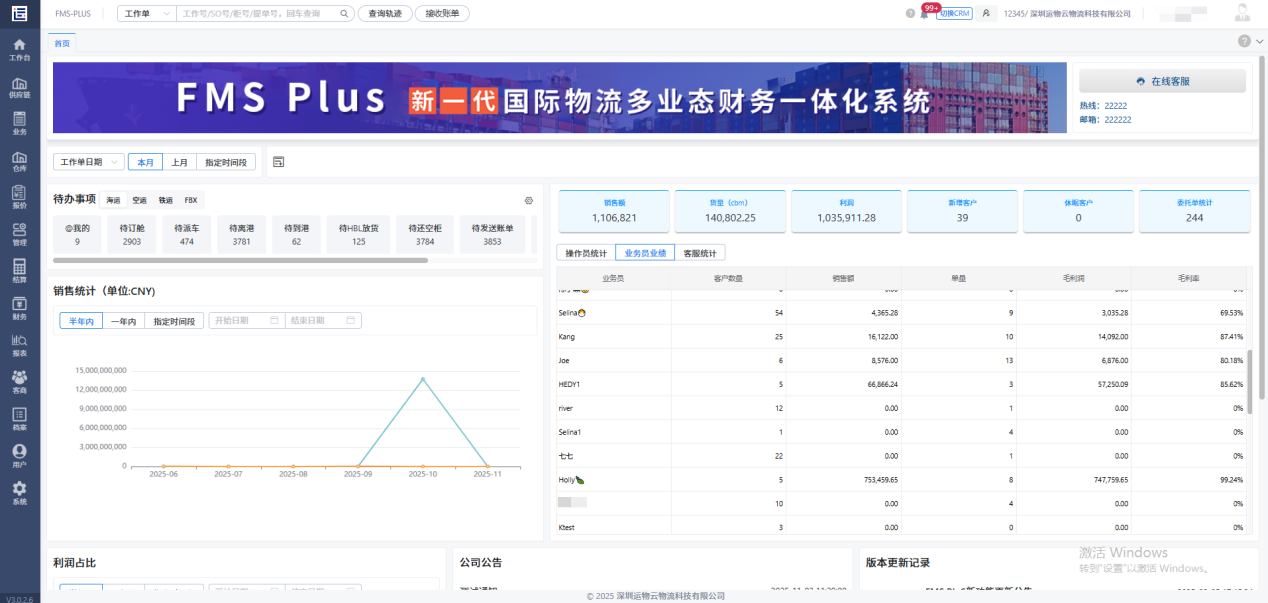This screenshot has height=603, width=1268.
Task: Click the 系统 settings gear in sidebar
Action: coord(19,492)
